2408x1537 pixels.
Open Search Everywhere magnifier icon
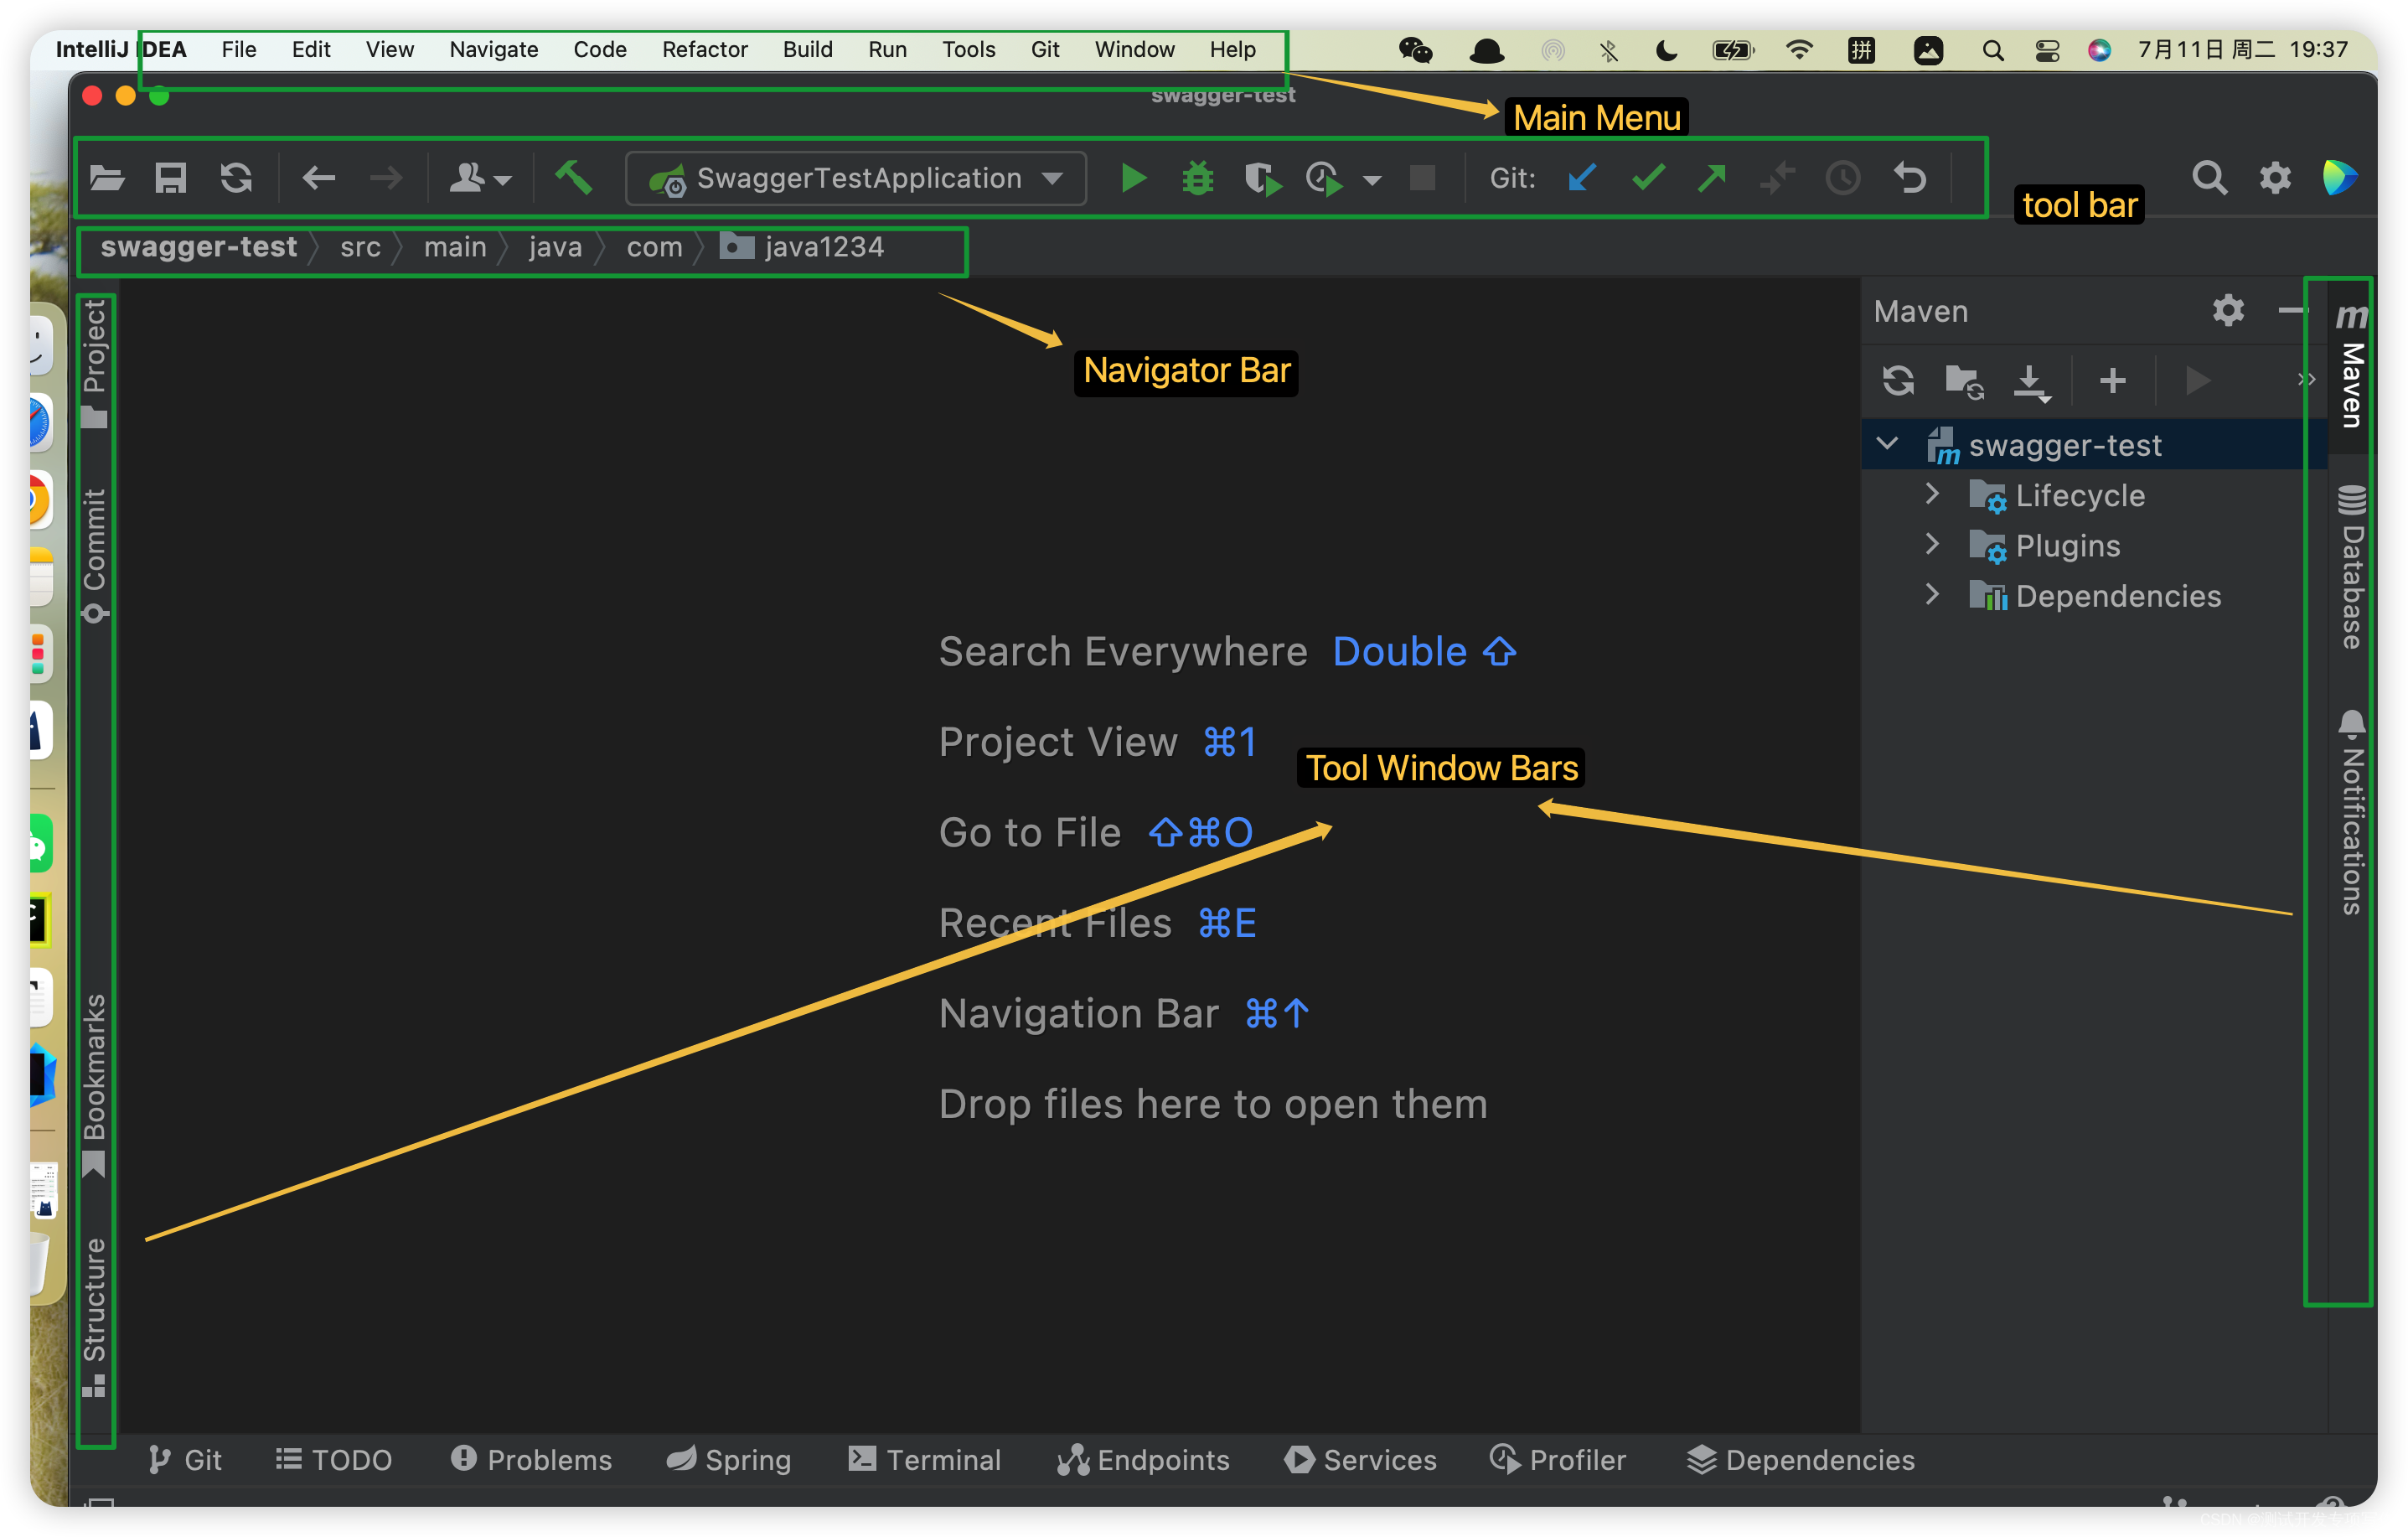(x=2209, y=179)
